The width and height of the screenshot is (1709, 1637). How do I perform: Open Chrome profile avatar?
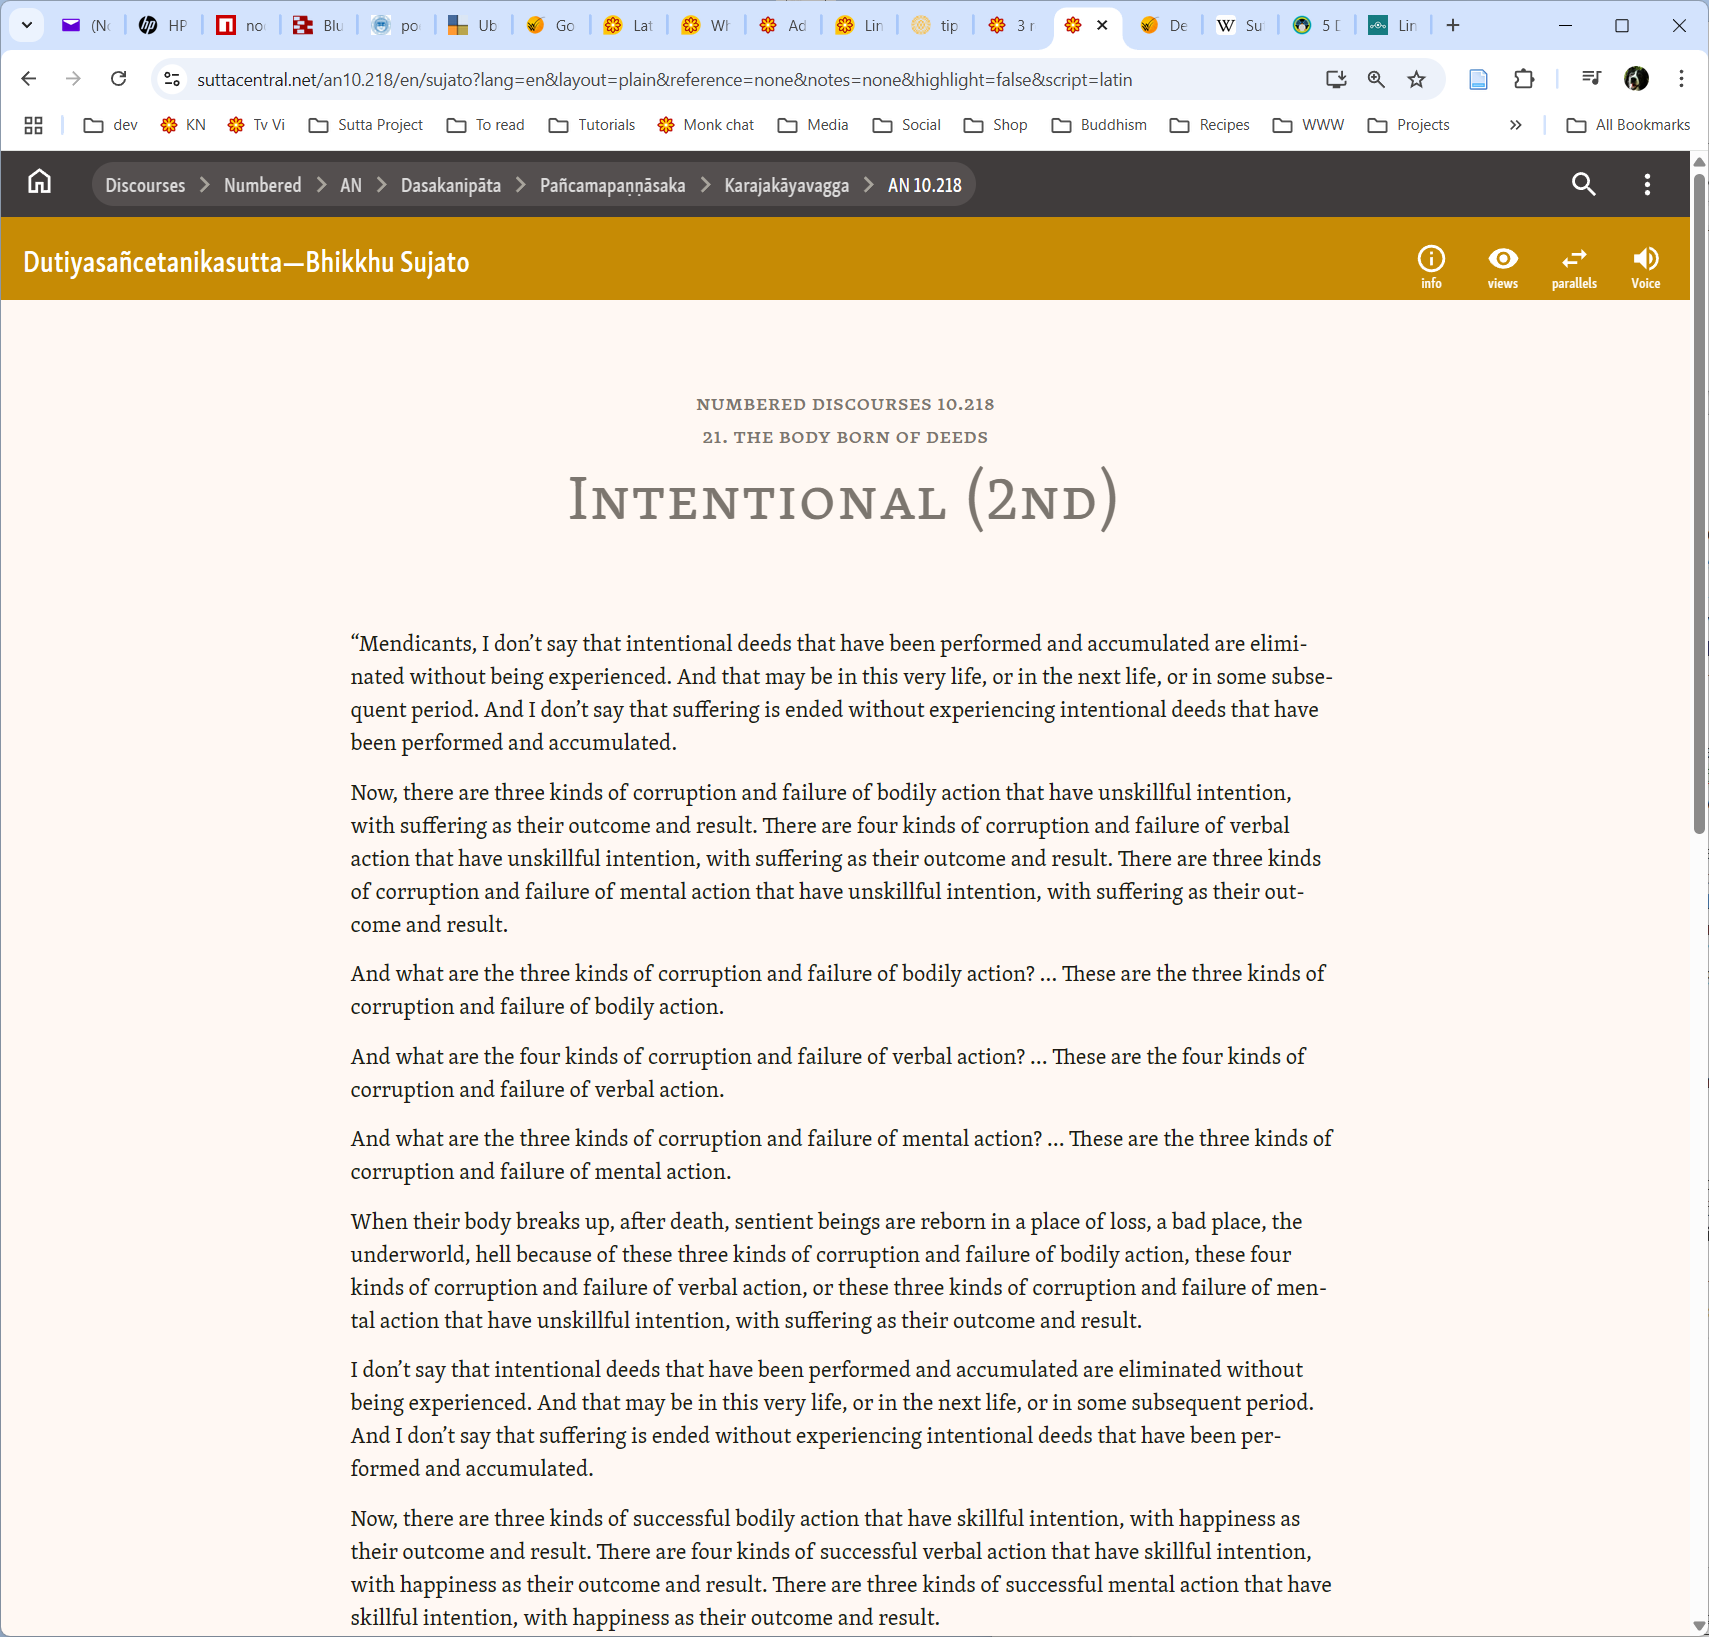click(1636, 79)
